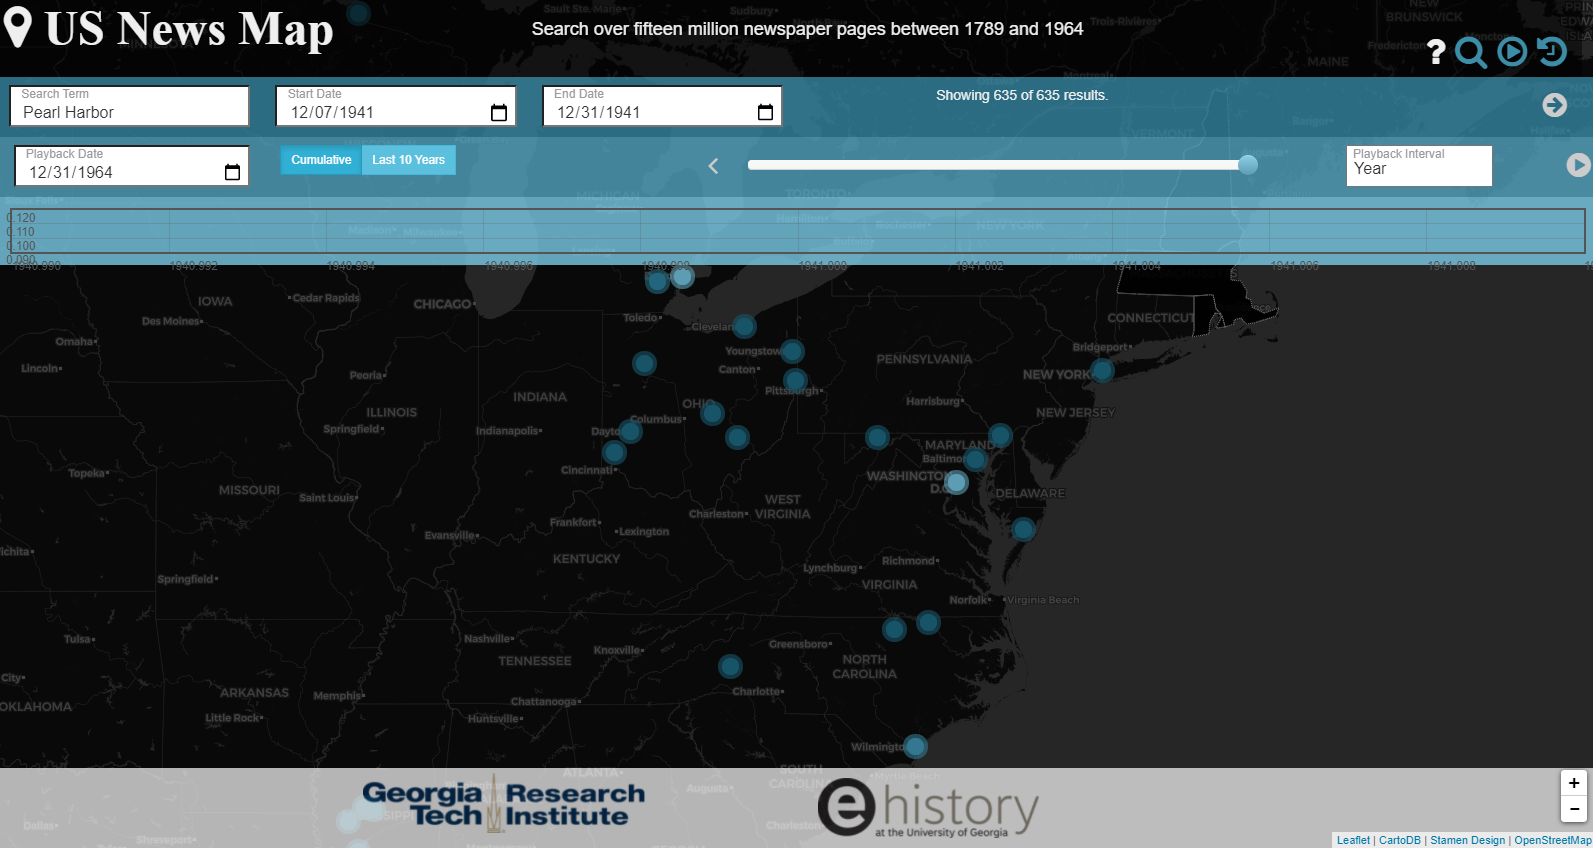Screen dimensions: 1593x848
Task: Open the Stamen Design attribution link
Action: point(1467,840)
